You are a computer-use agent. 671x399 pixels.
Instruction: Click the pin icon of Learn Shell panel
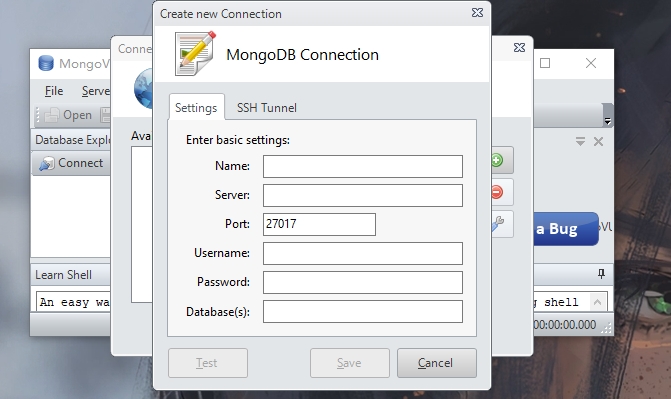(601, 274)
